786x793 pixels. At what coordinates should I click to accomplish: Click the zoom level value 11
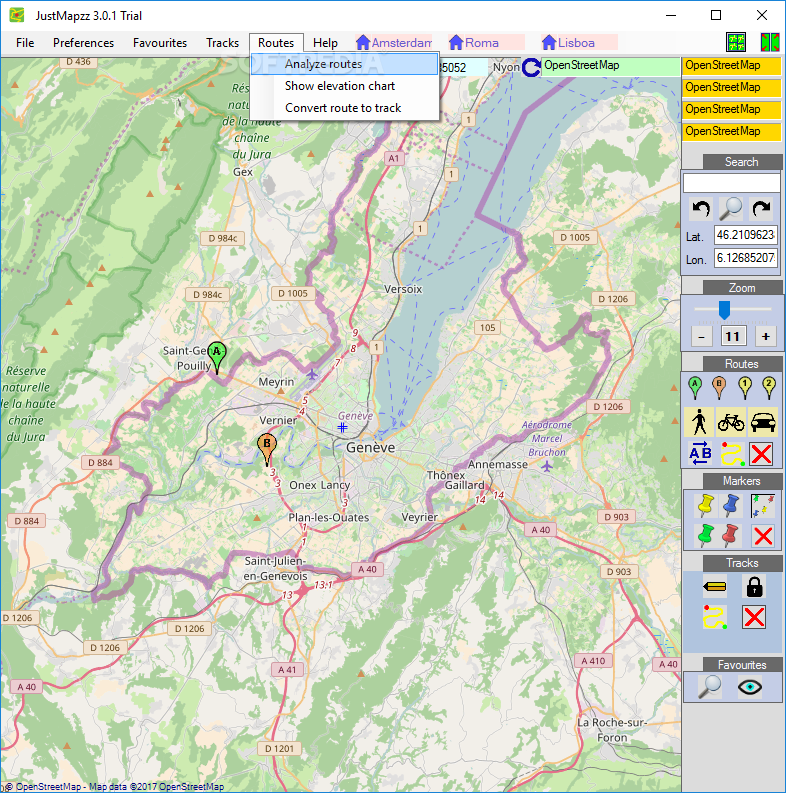(733, 336)
